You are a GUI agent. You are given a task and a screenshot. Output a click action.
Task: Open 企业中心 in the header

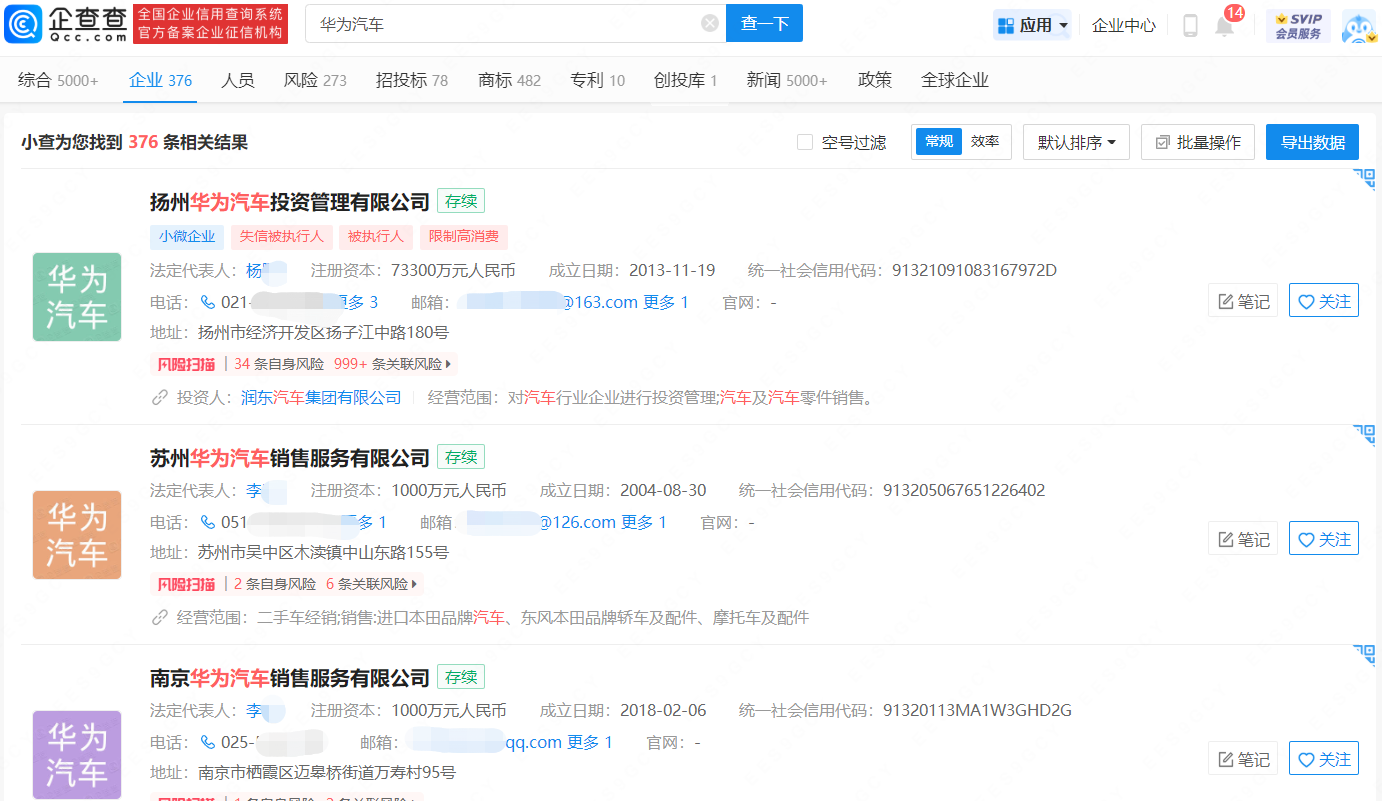point(1124,25)
